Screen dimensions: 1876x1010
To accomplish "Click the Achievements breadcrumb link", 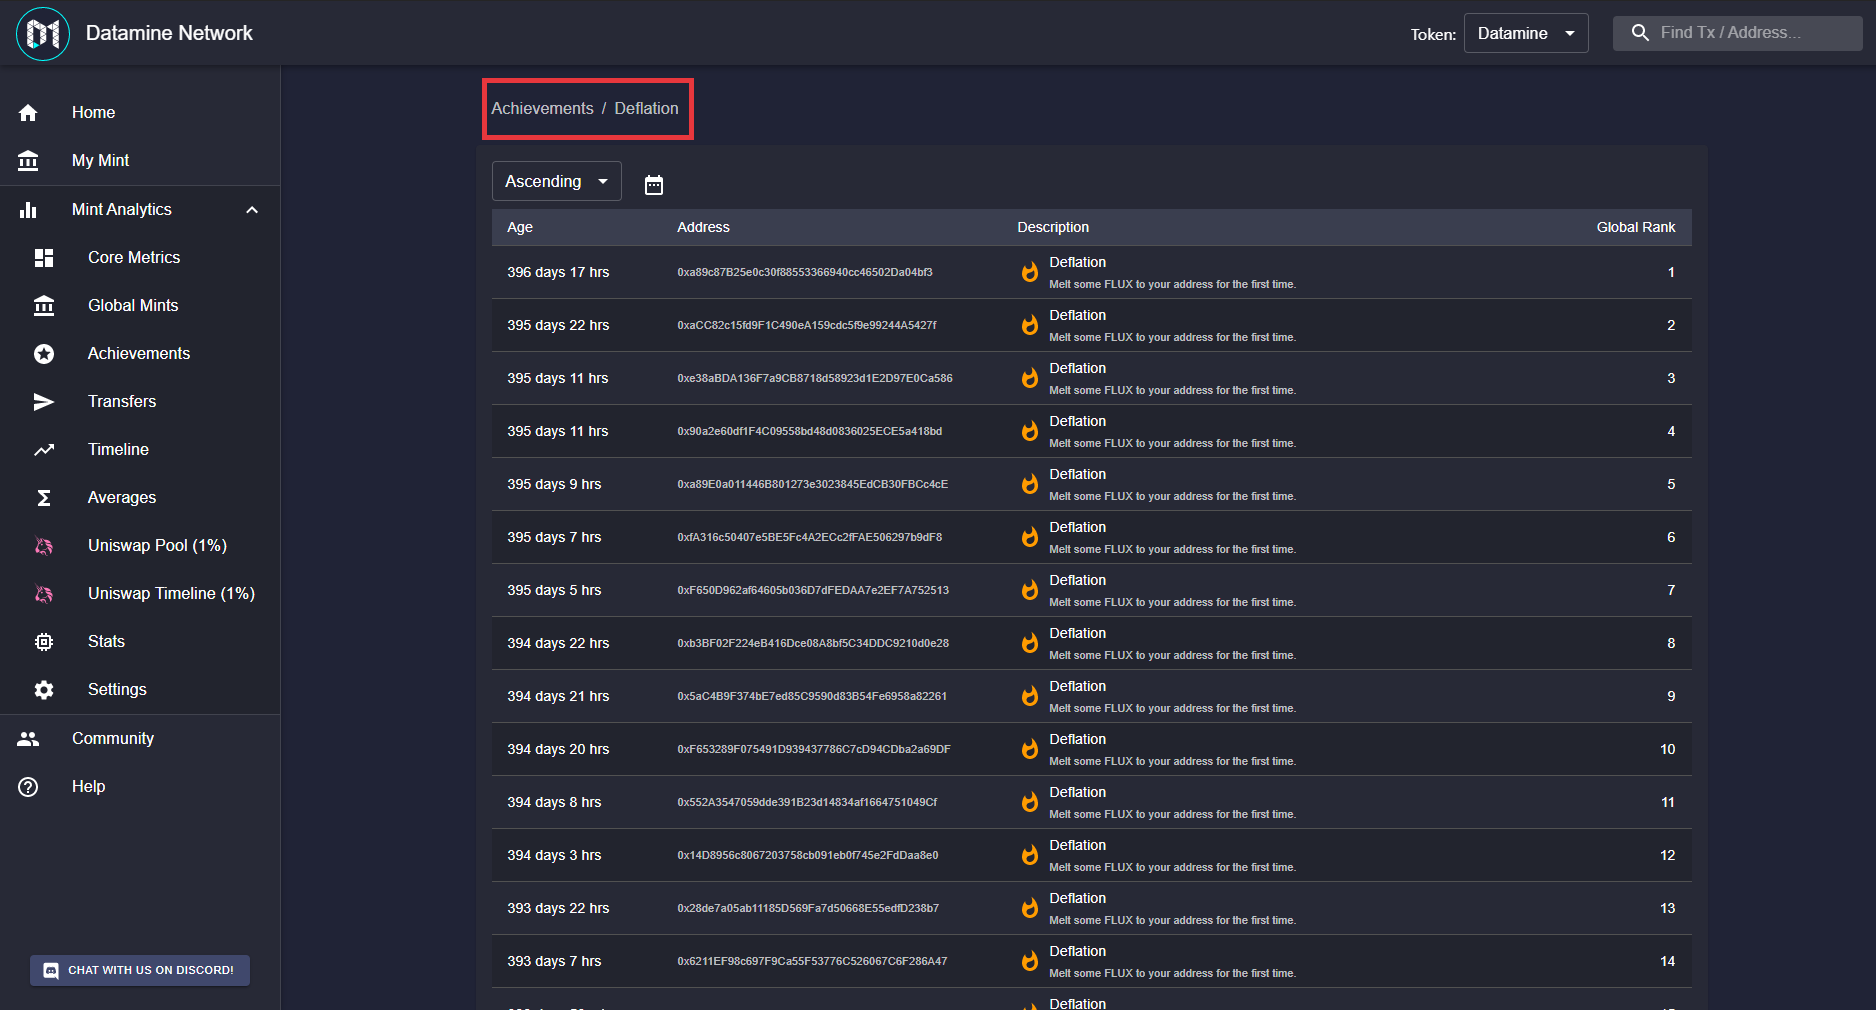I will tap(542, 108).
